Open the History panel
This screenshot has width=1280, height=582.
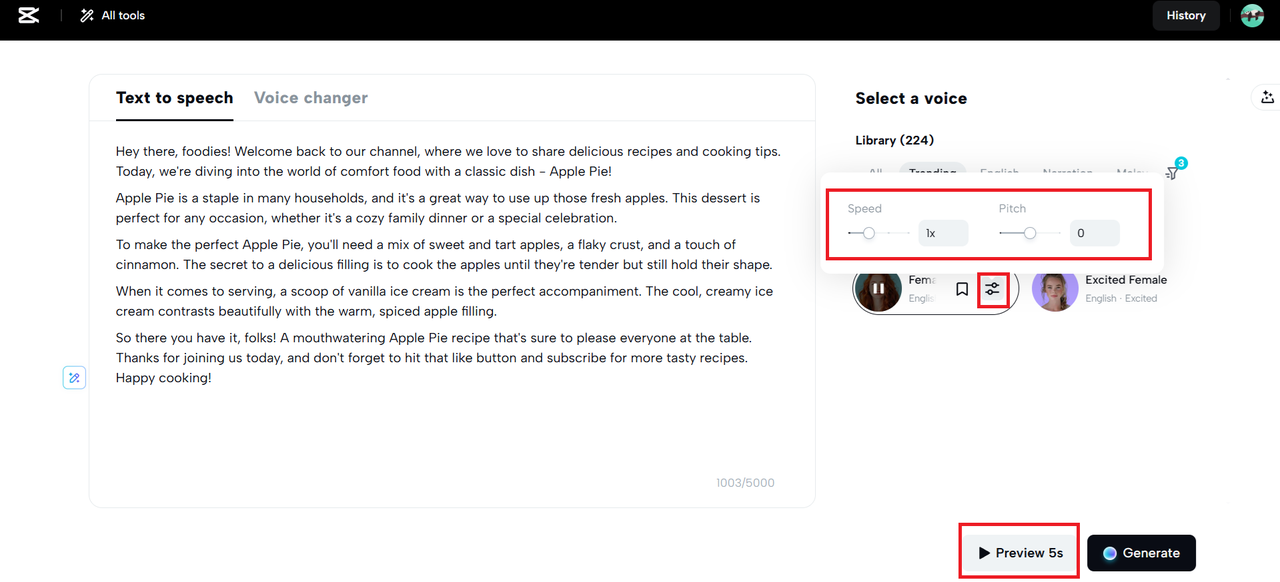coord(1186,15)
